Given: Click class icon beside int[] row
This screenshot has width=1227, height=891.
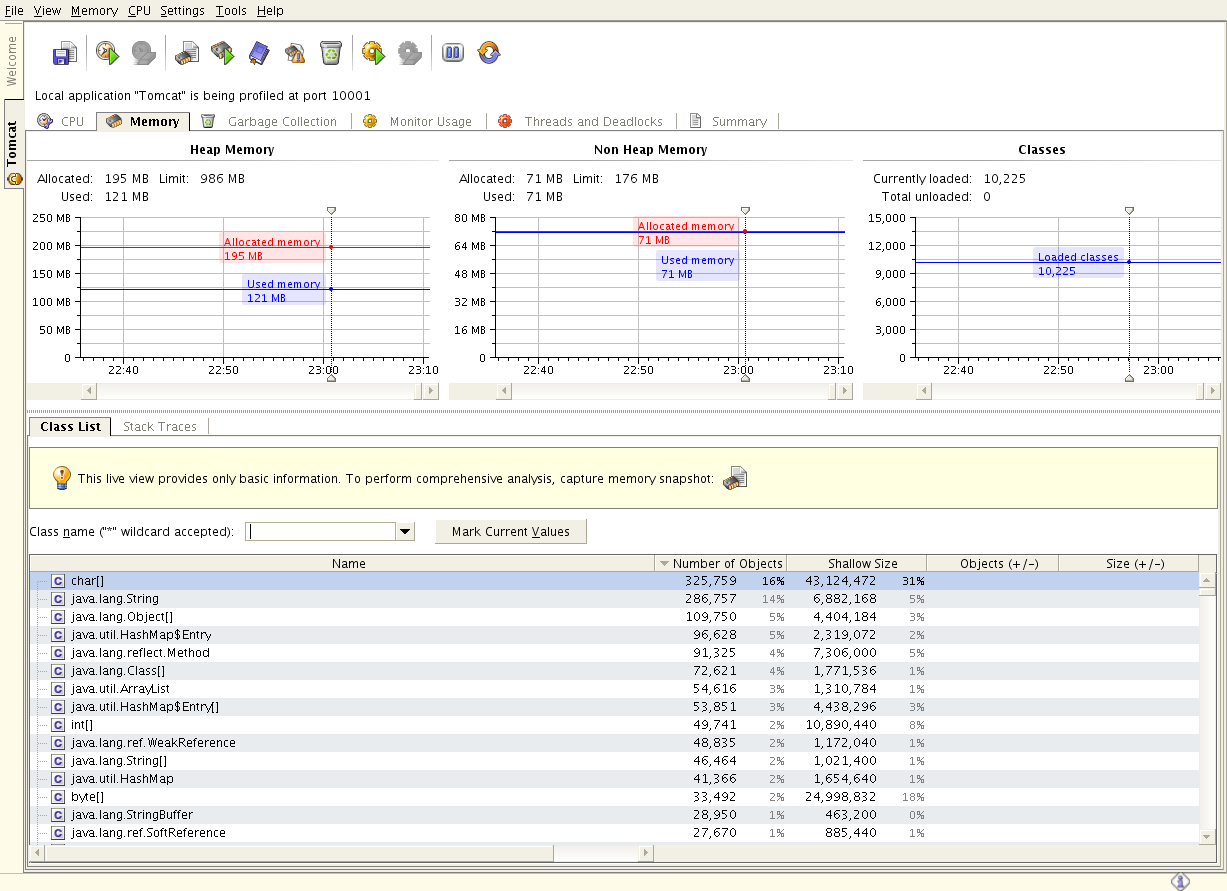Looking at the screenshot, I should coord(58,725).
